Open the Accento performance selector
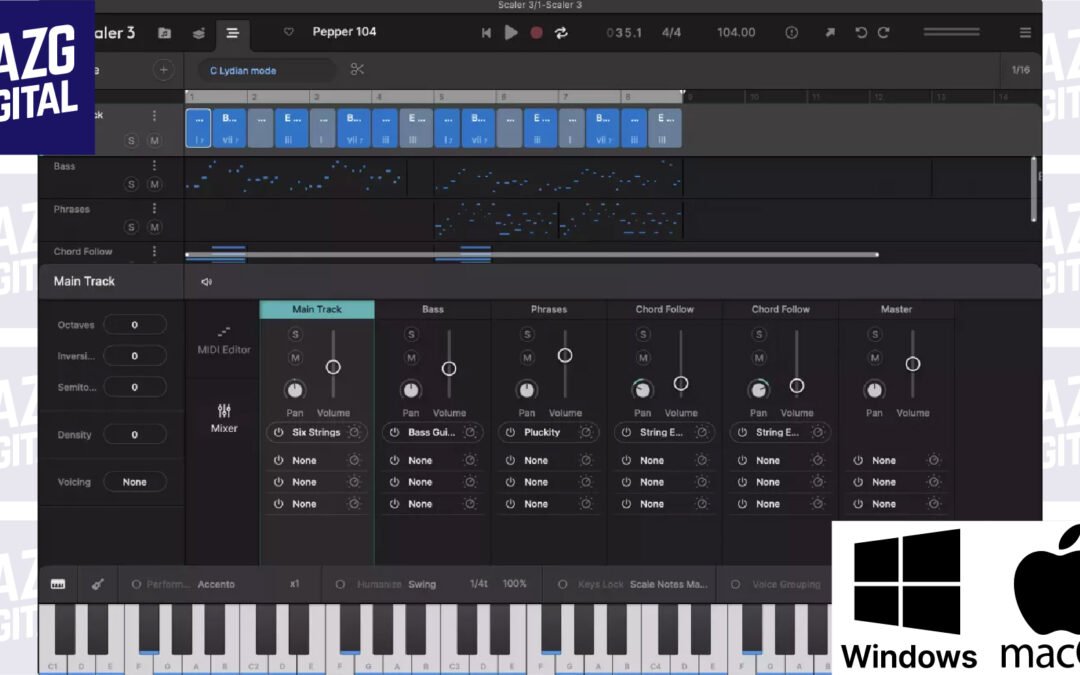This screenshot has width=1080, height=675. [x=216, y=584]
